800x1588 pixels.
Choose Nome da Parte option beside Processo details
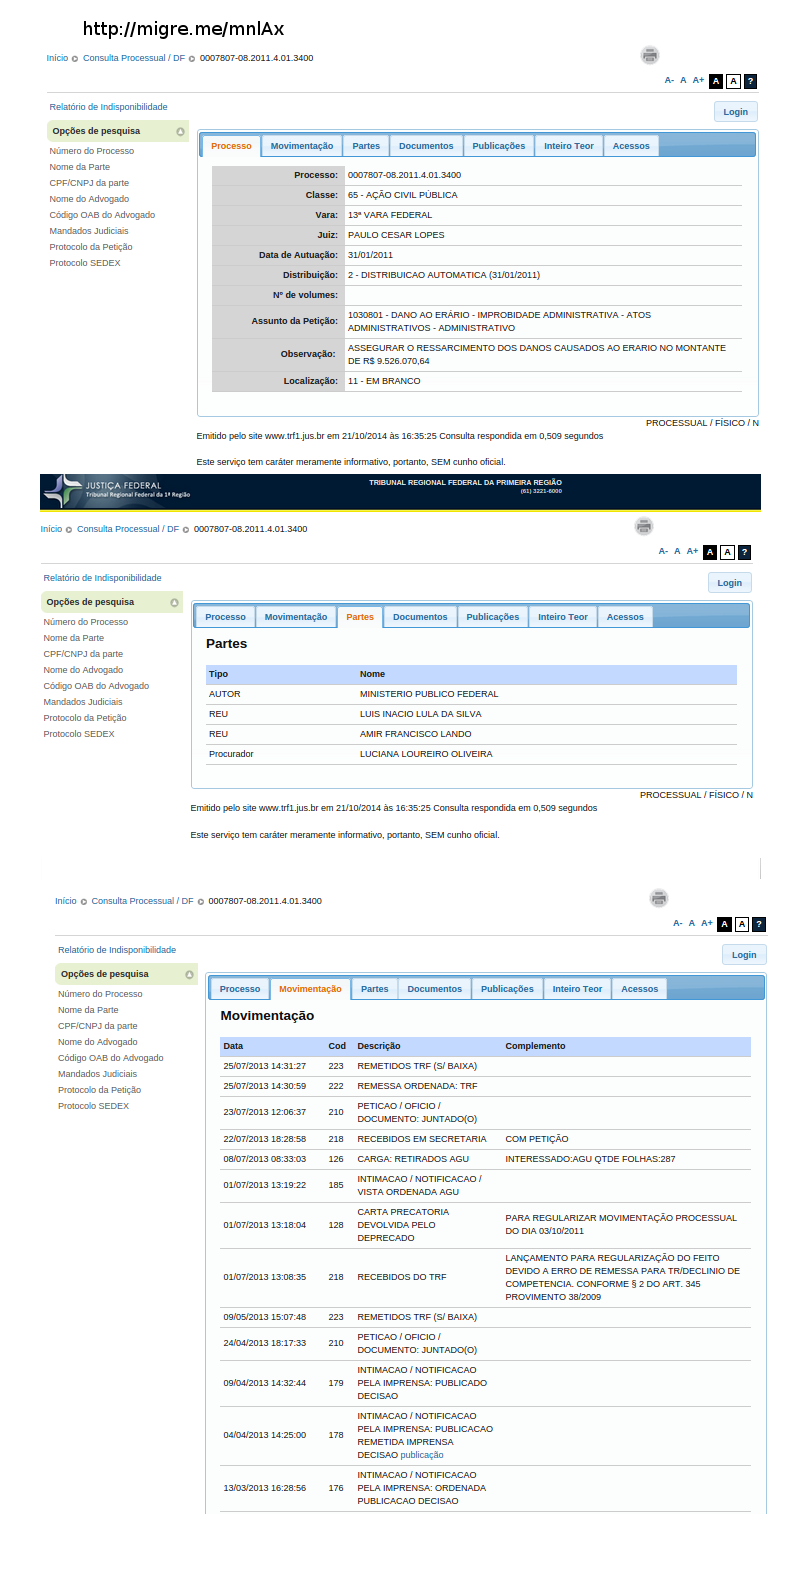(80, 167)
